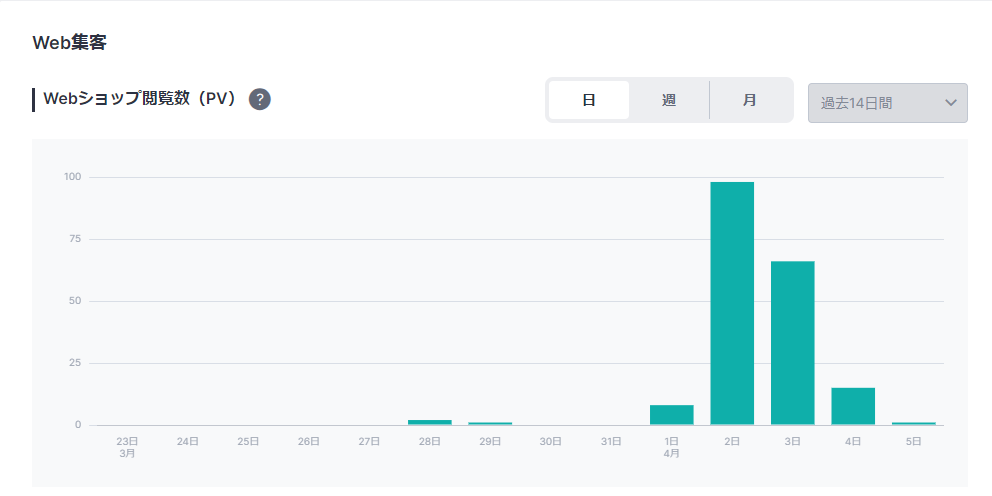
Task: Click the 26日 axis label
Action: [x=309, y=442]
